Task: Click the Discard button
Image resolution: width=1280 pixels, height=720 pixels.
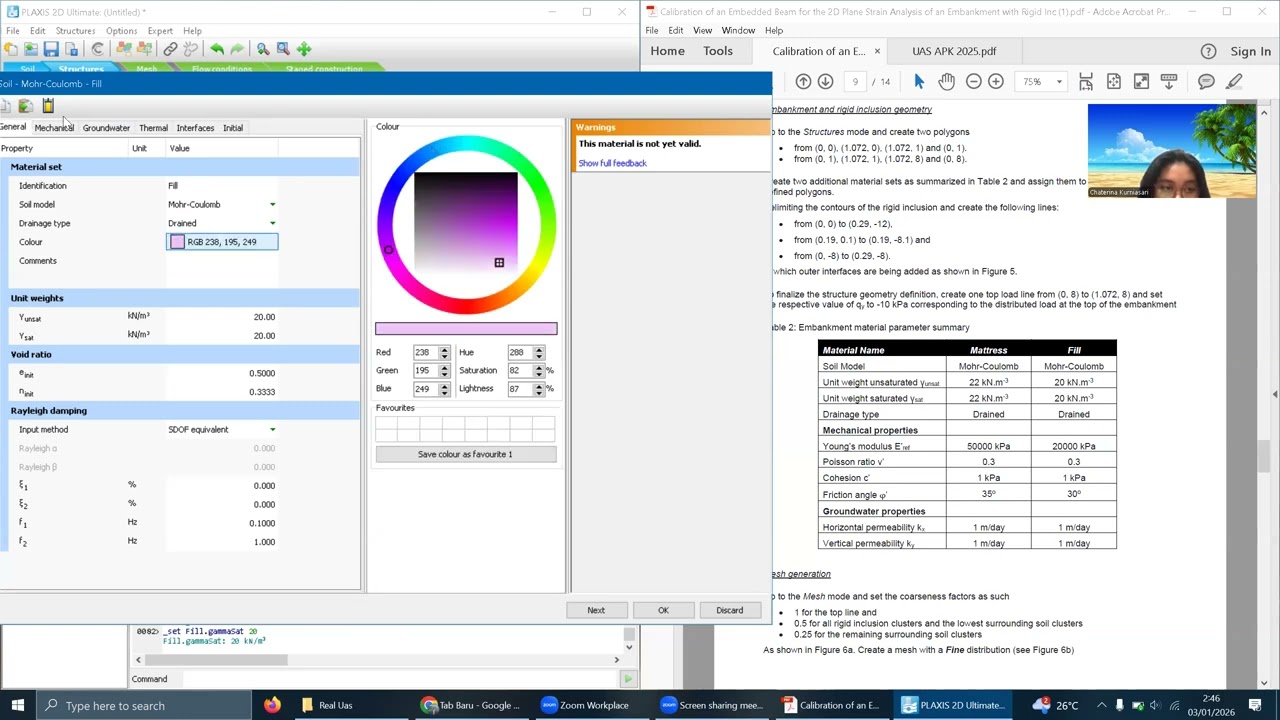Action: tap(729, 610)
